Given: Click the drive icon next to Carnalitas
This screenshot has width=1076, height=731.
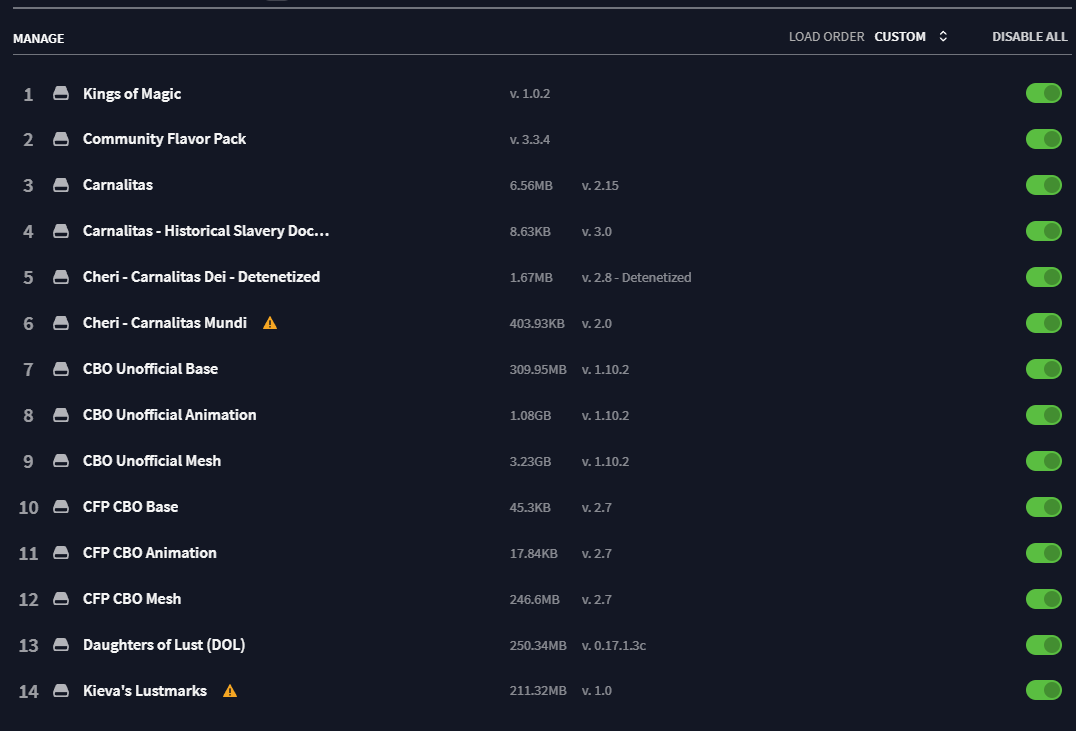Looking at the screenshot, I should tap(61, 185).
